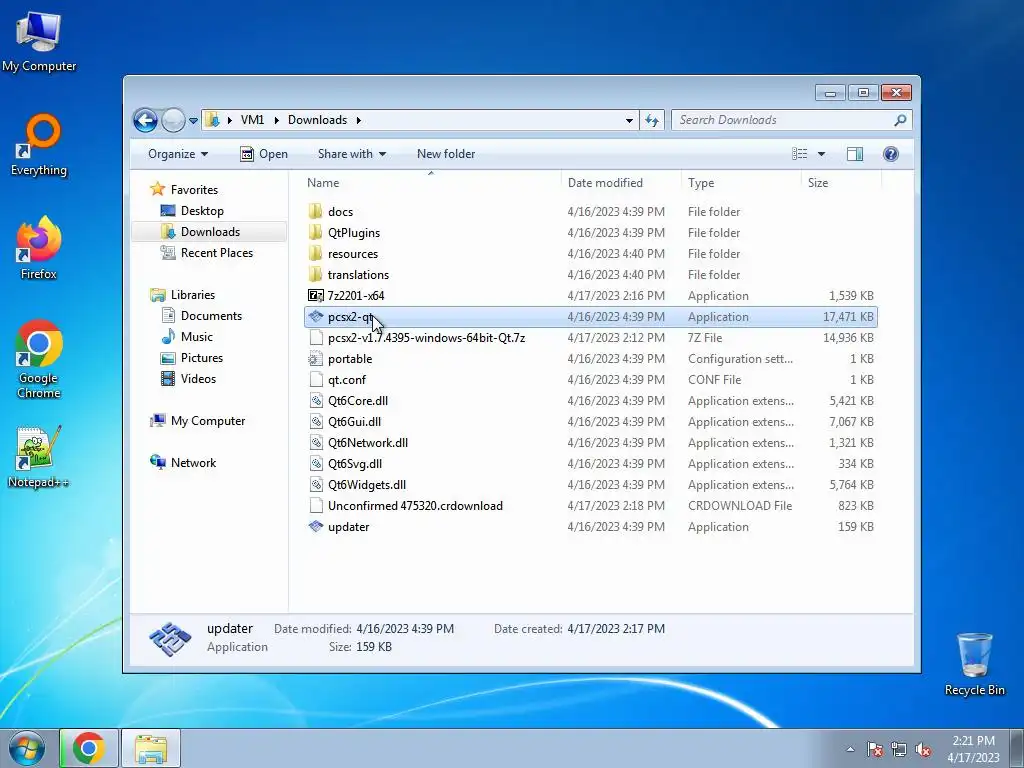Select the Qt6Widgets.dll file icon
The height and width of the screenshot is (768, 1024).
click(x=316, y=485)
